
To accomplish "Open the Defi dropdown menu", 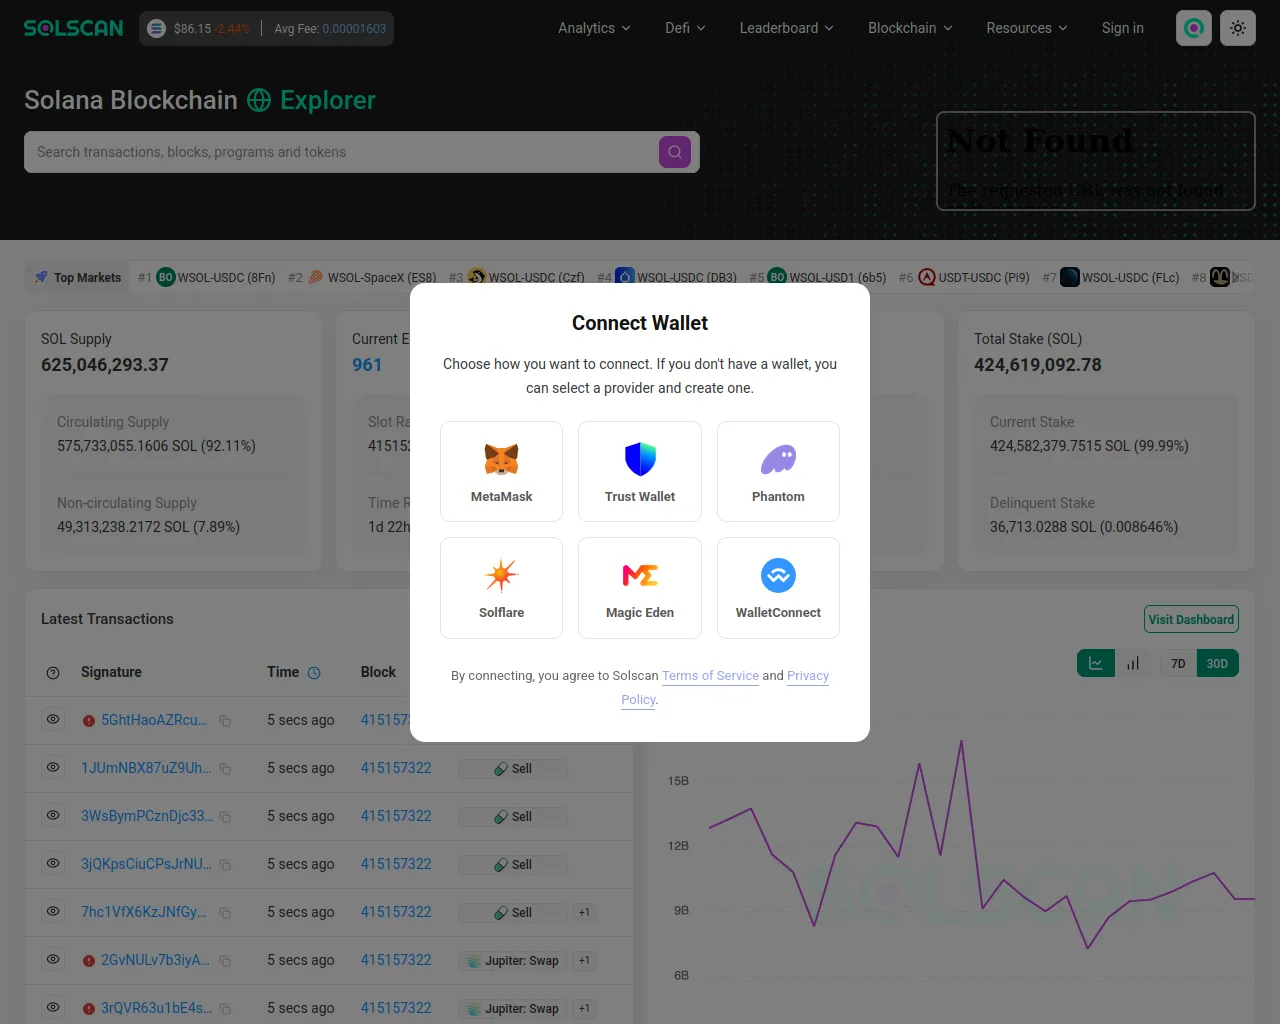I will (x=685, y=28).
